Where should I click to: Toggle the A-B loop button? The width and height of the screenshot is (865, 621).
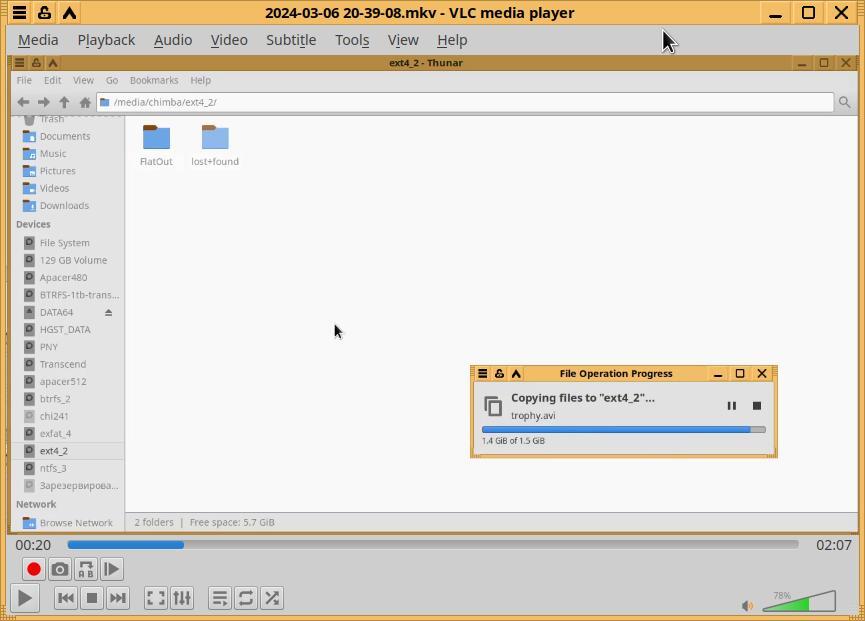86,569
